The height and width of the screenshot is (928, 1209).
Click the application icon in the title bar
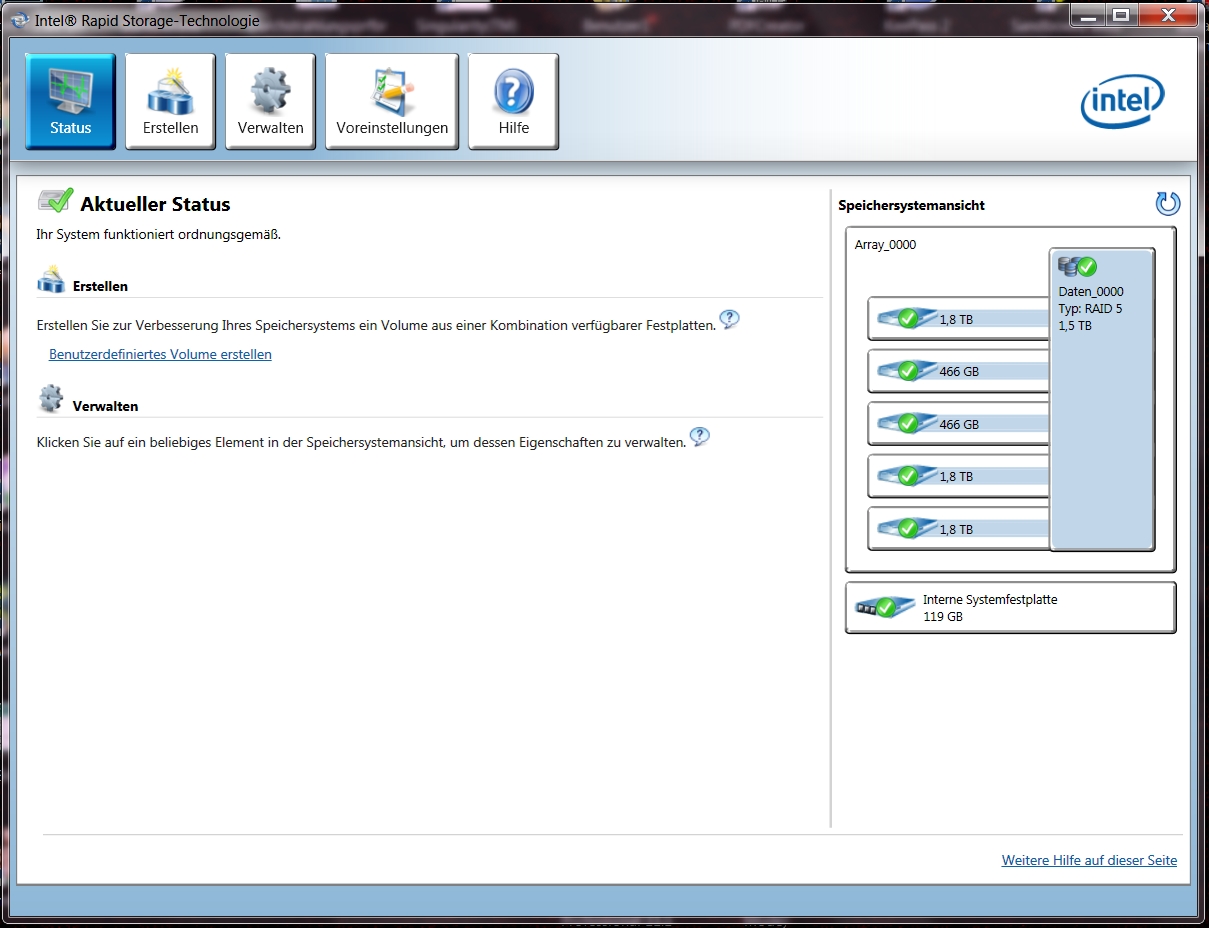click(19, 20)
